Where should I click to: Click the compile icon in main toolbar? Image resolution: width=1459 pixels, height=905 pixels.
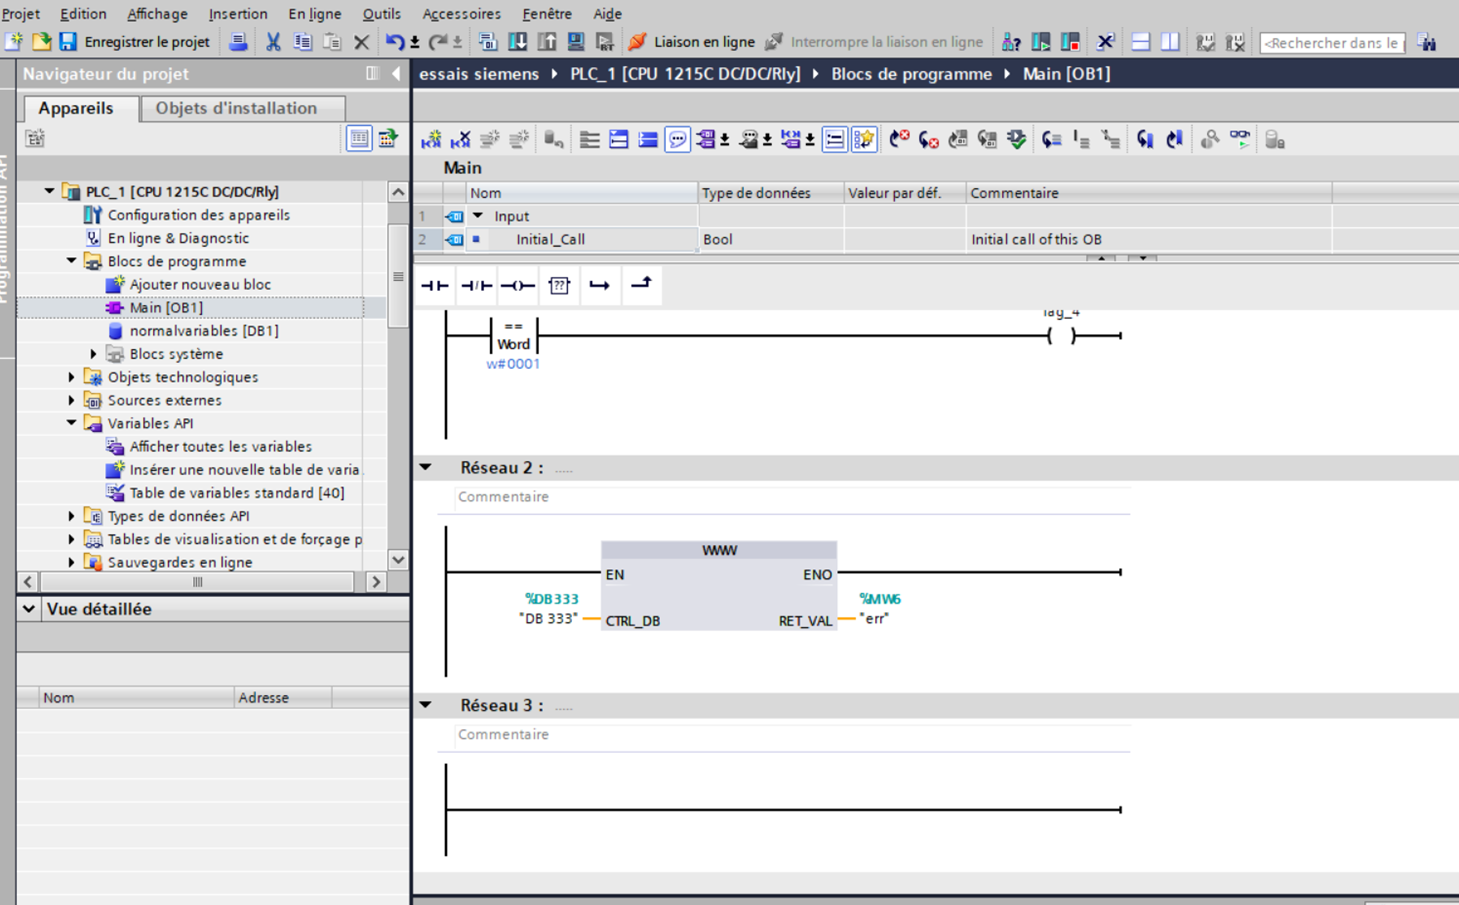[x=488, y=42]
